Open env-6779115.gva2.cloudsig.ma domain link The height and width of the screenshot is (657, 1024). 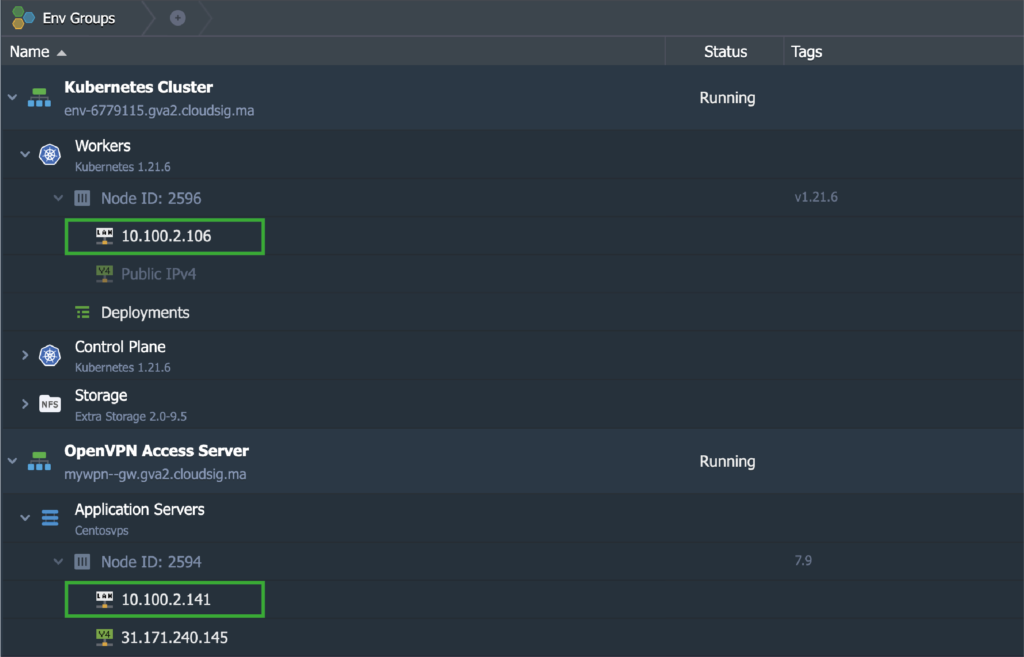pos(159,110)
